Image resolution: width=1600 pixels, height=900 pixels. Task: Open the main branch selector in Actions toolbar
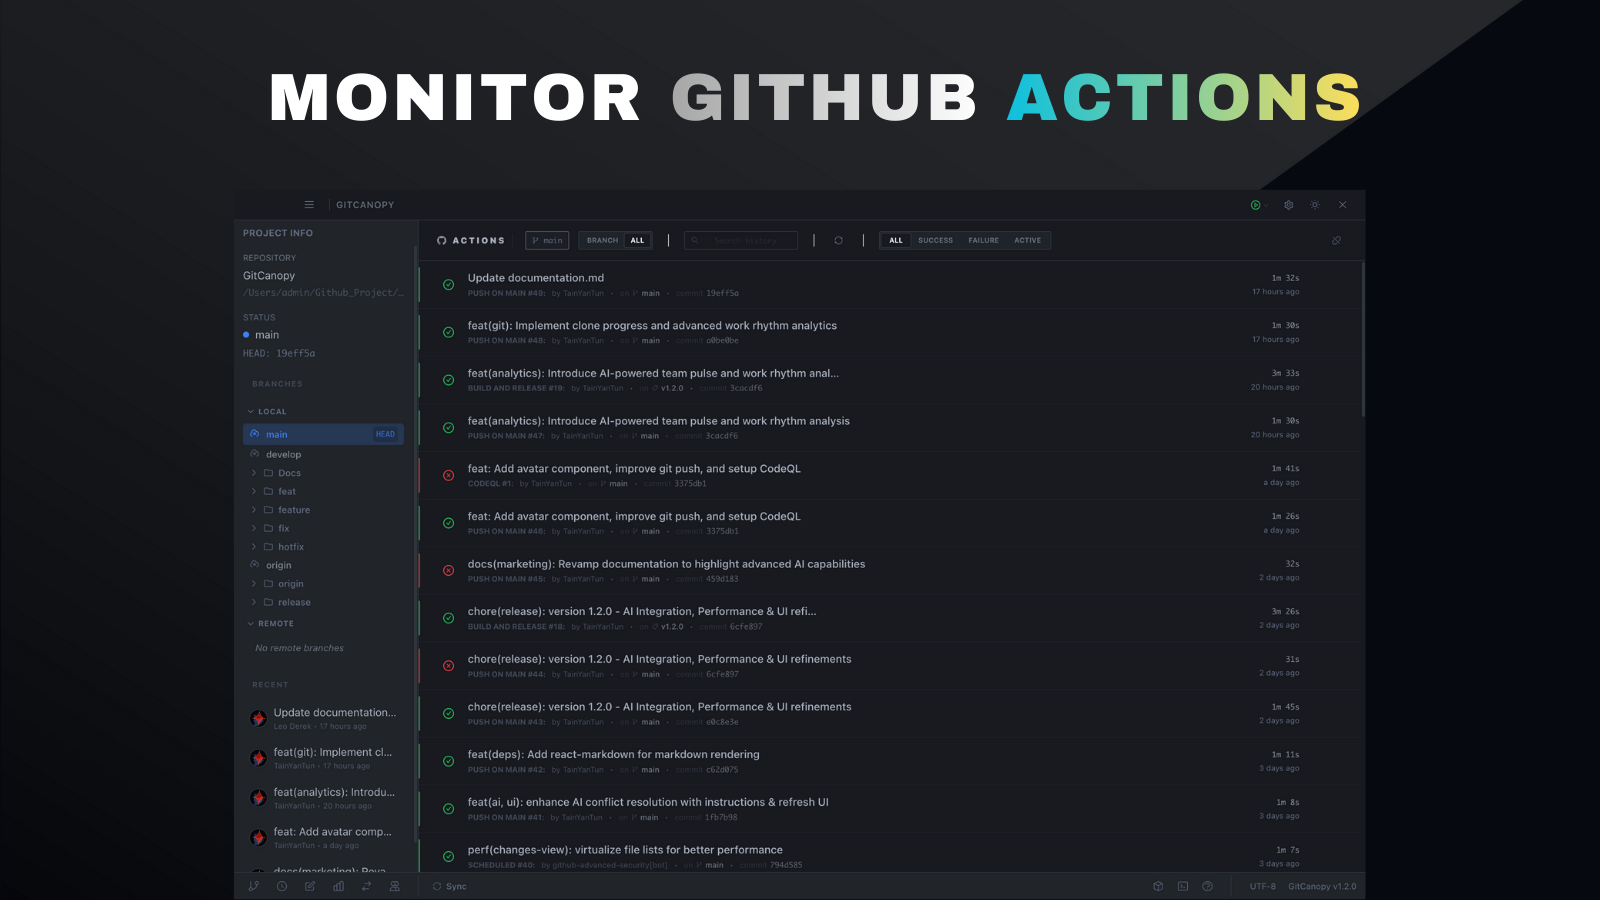point(547,241)
